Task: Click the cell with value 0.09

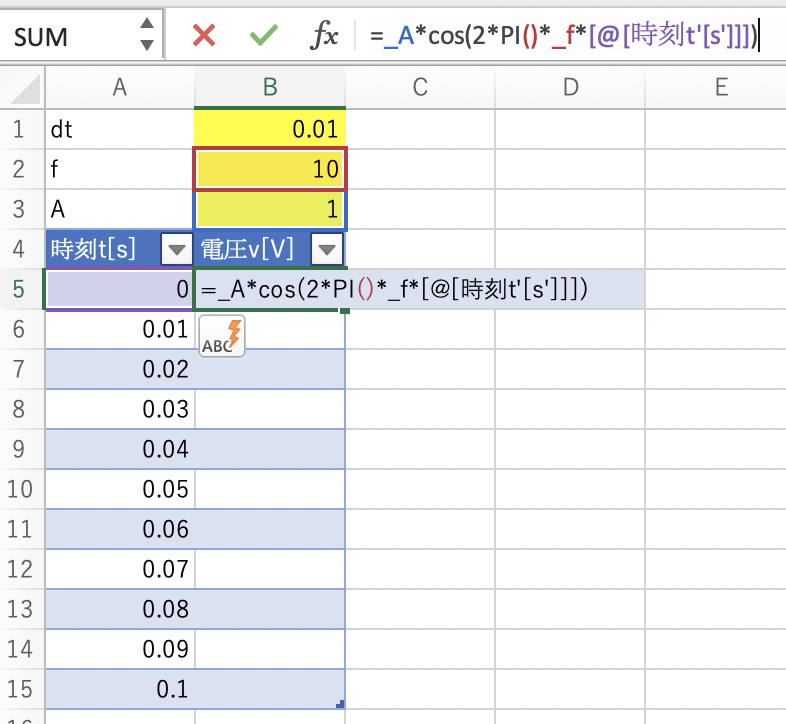Action: 120,649
